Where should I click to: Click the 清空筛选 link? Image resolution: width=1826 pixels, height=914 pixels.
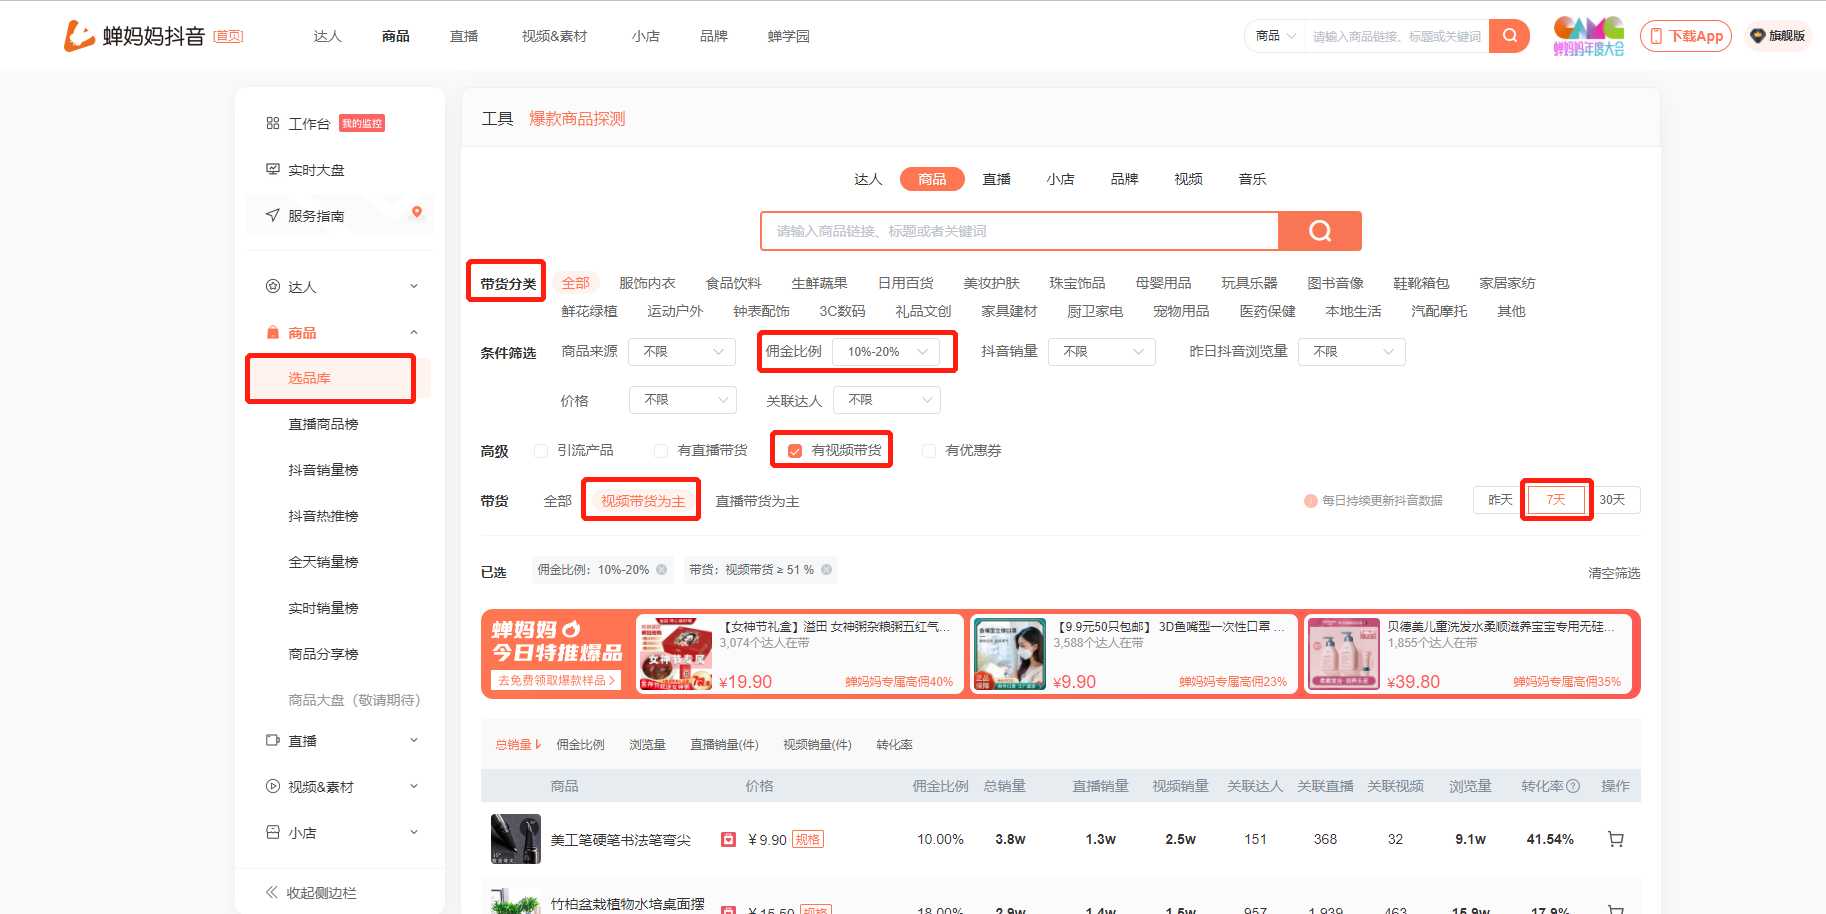[x=1614, y=573]
